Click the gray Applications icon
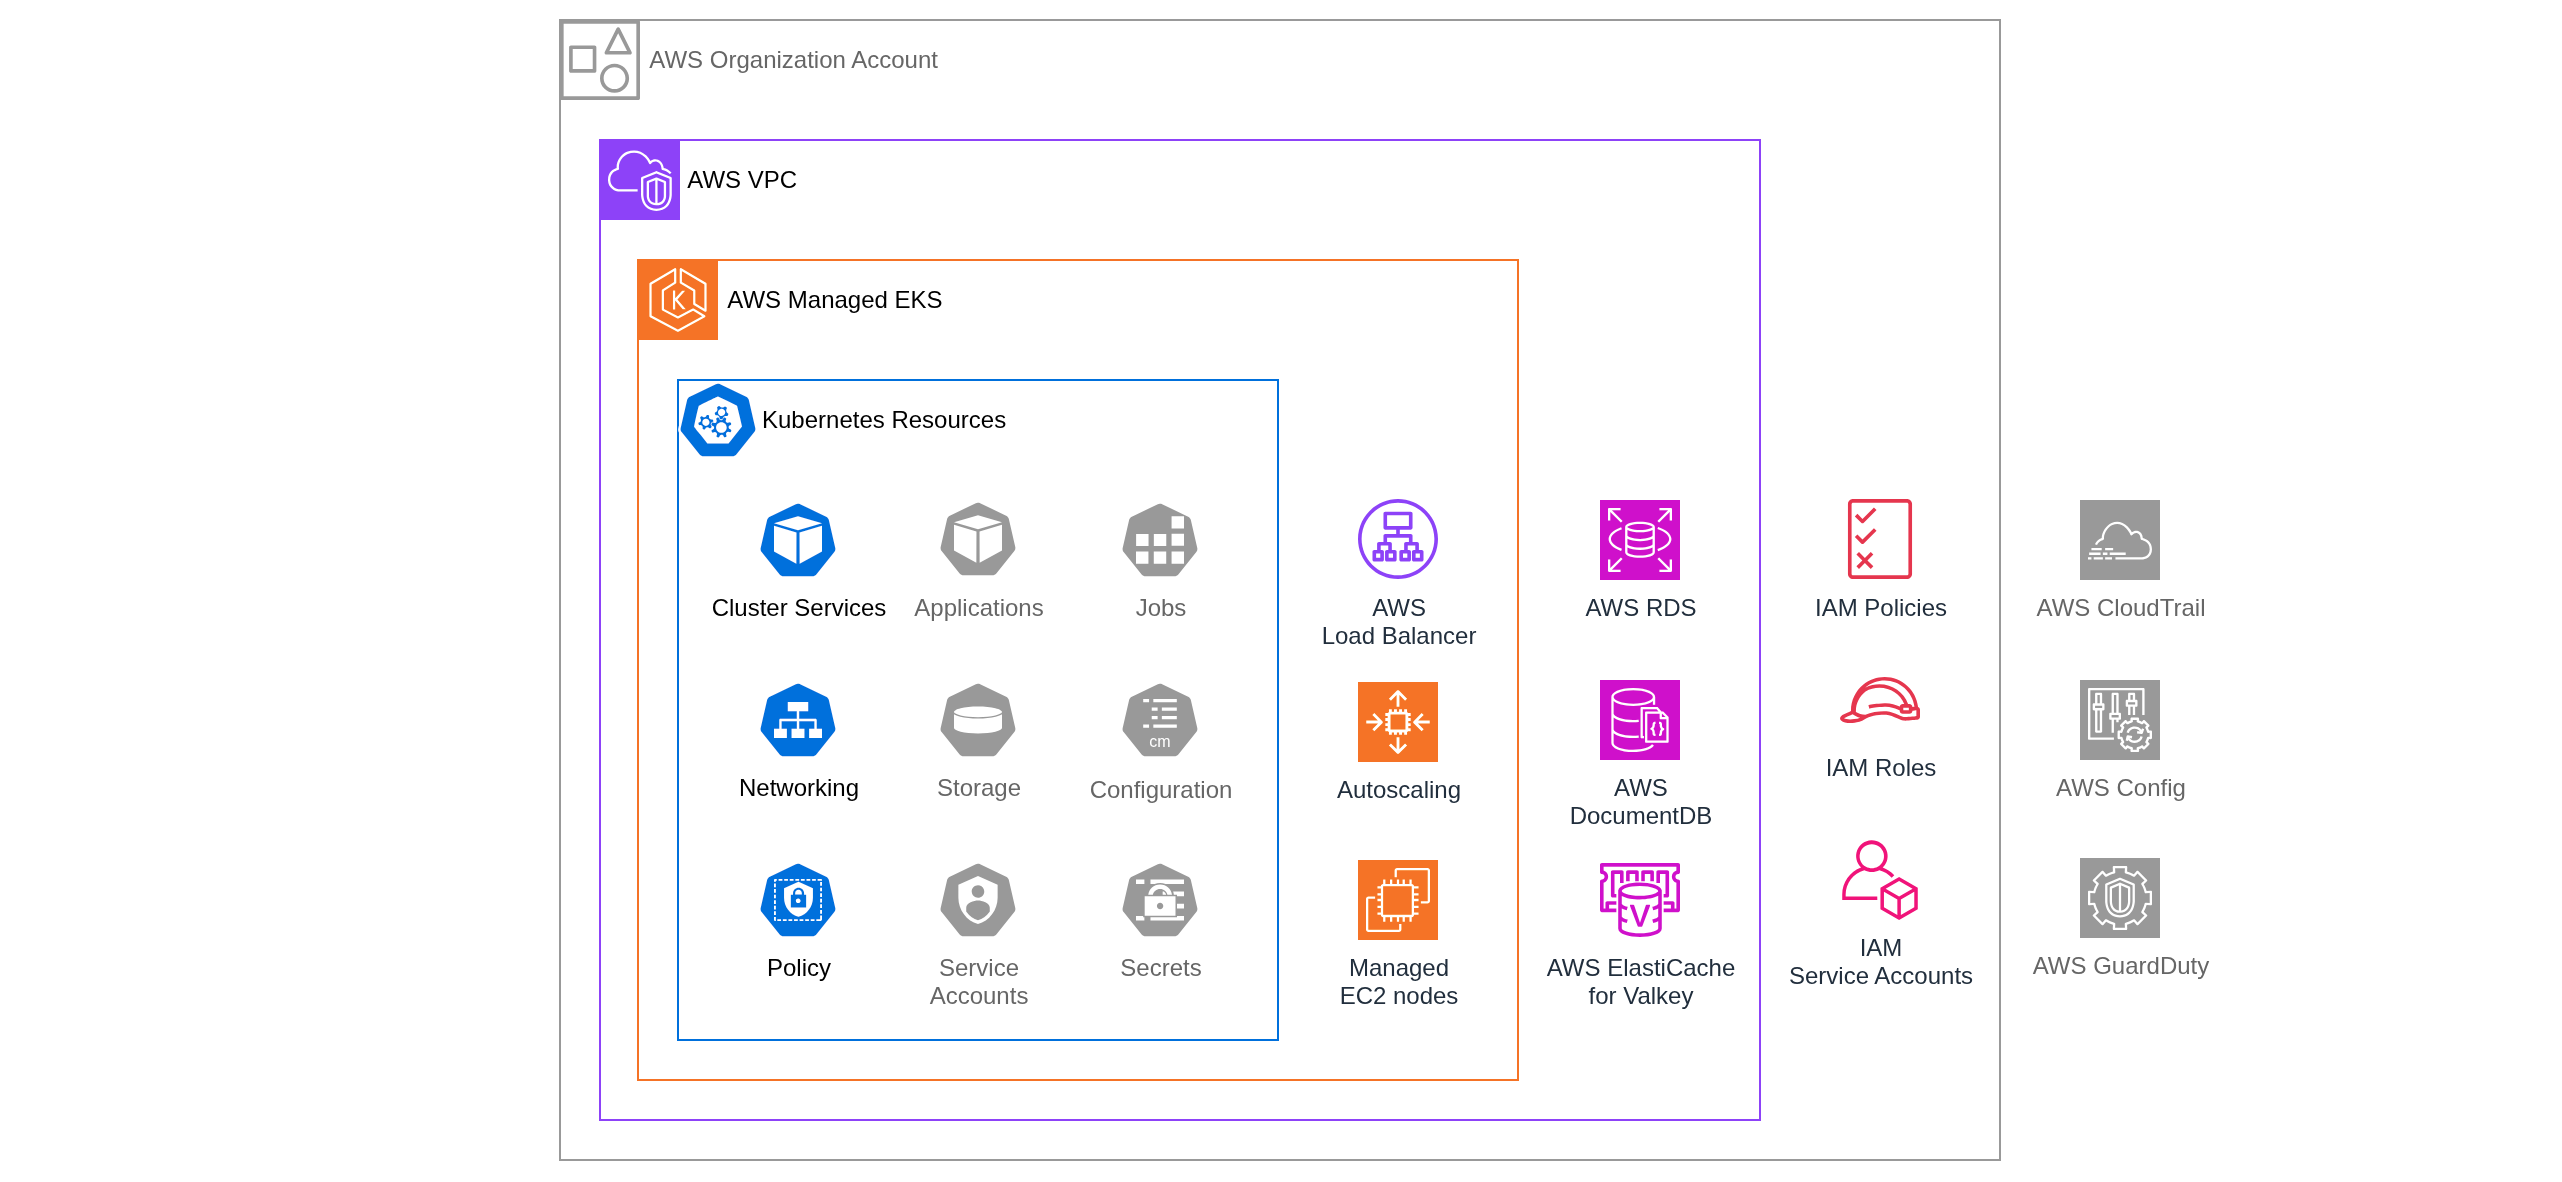2562x1182 pixels. click(978, 540)
